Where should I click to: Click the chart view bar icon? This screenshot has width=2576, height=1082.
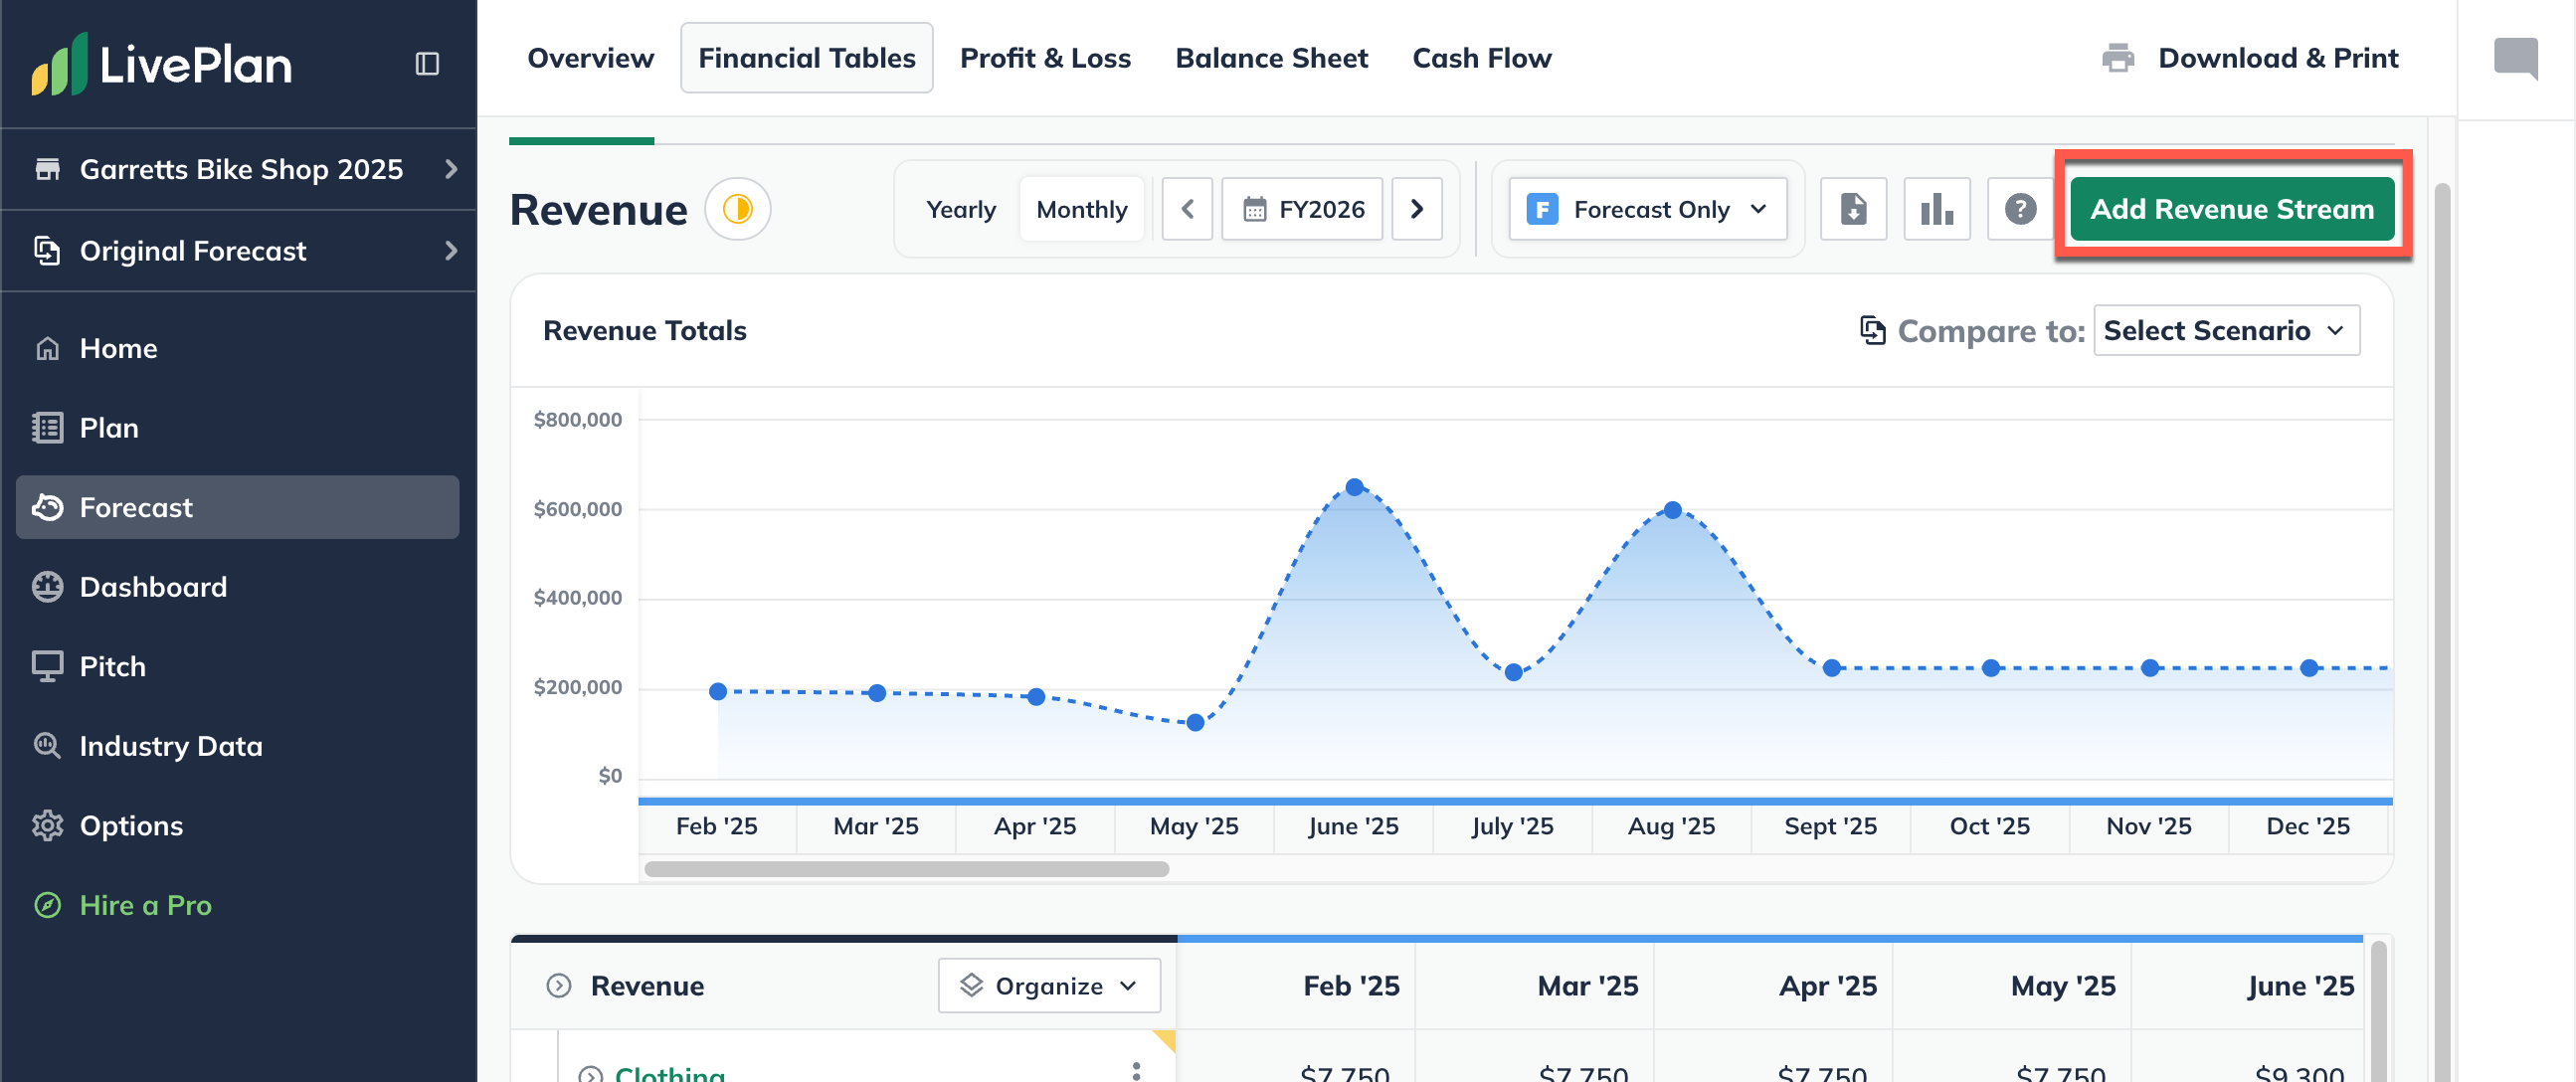click(x=1936, y=209)
